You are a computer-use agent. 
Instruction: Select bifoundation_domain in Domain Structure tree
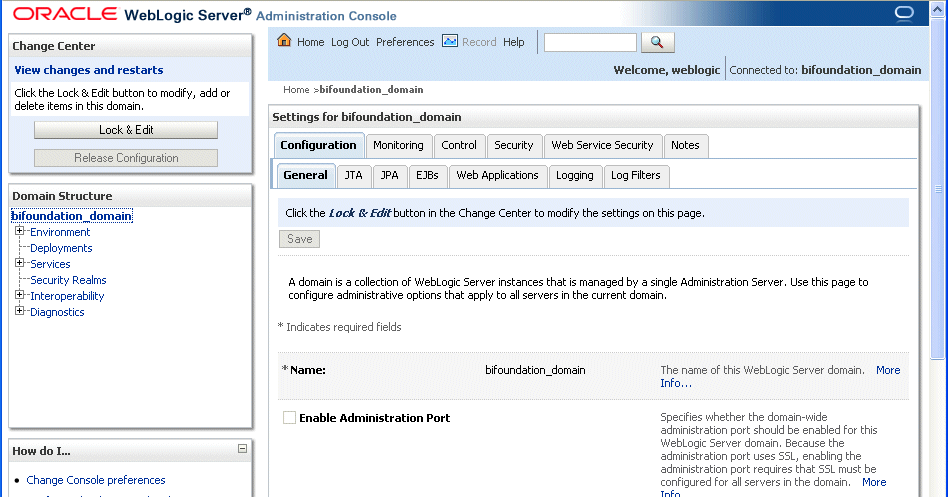(71, 216)
